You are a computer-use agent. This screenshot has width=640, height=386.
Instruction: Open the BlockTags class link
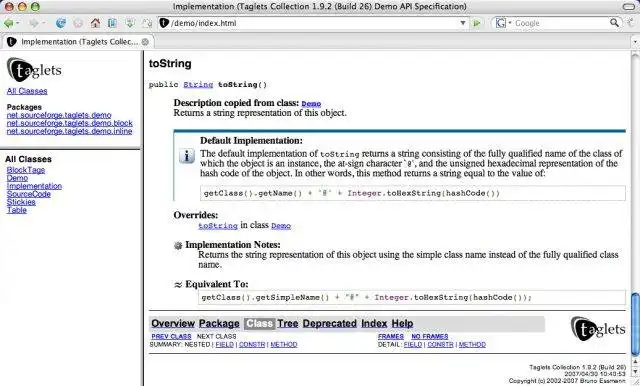tap(26, 170)
